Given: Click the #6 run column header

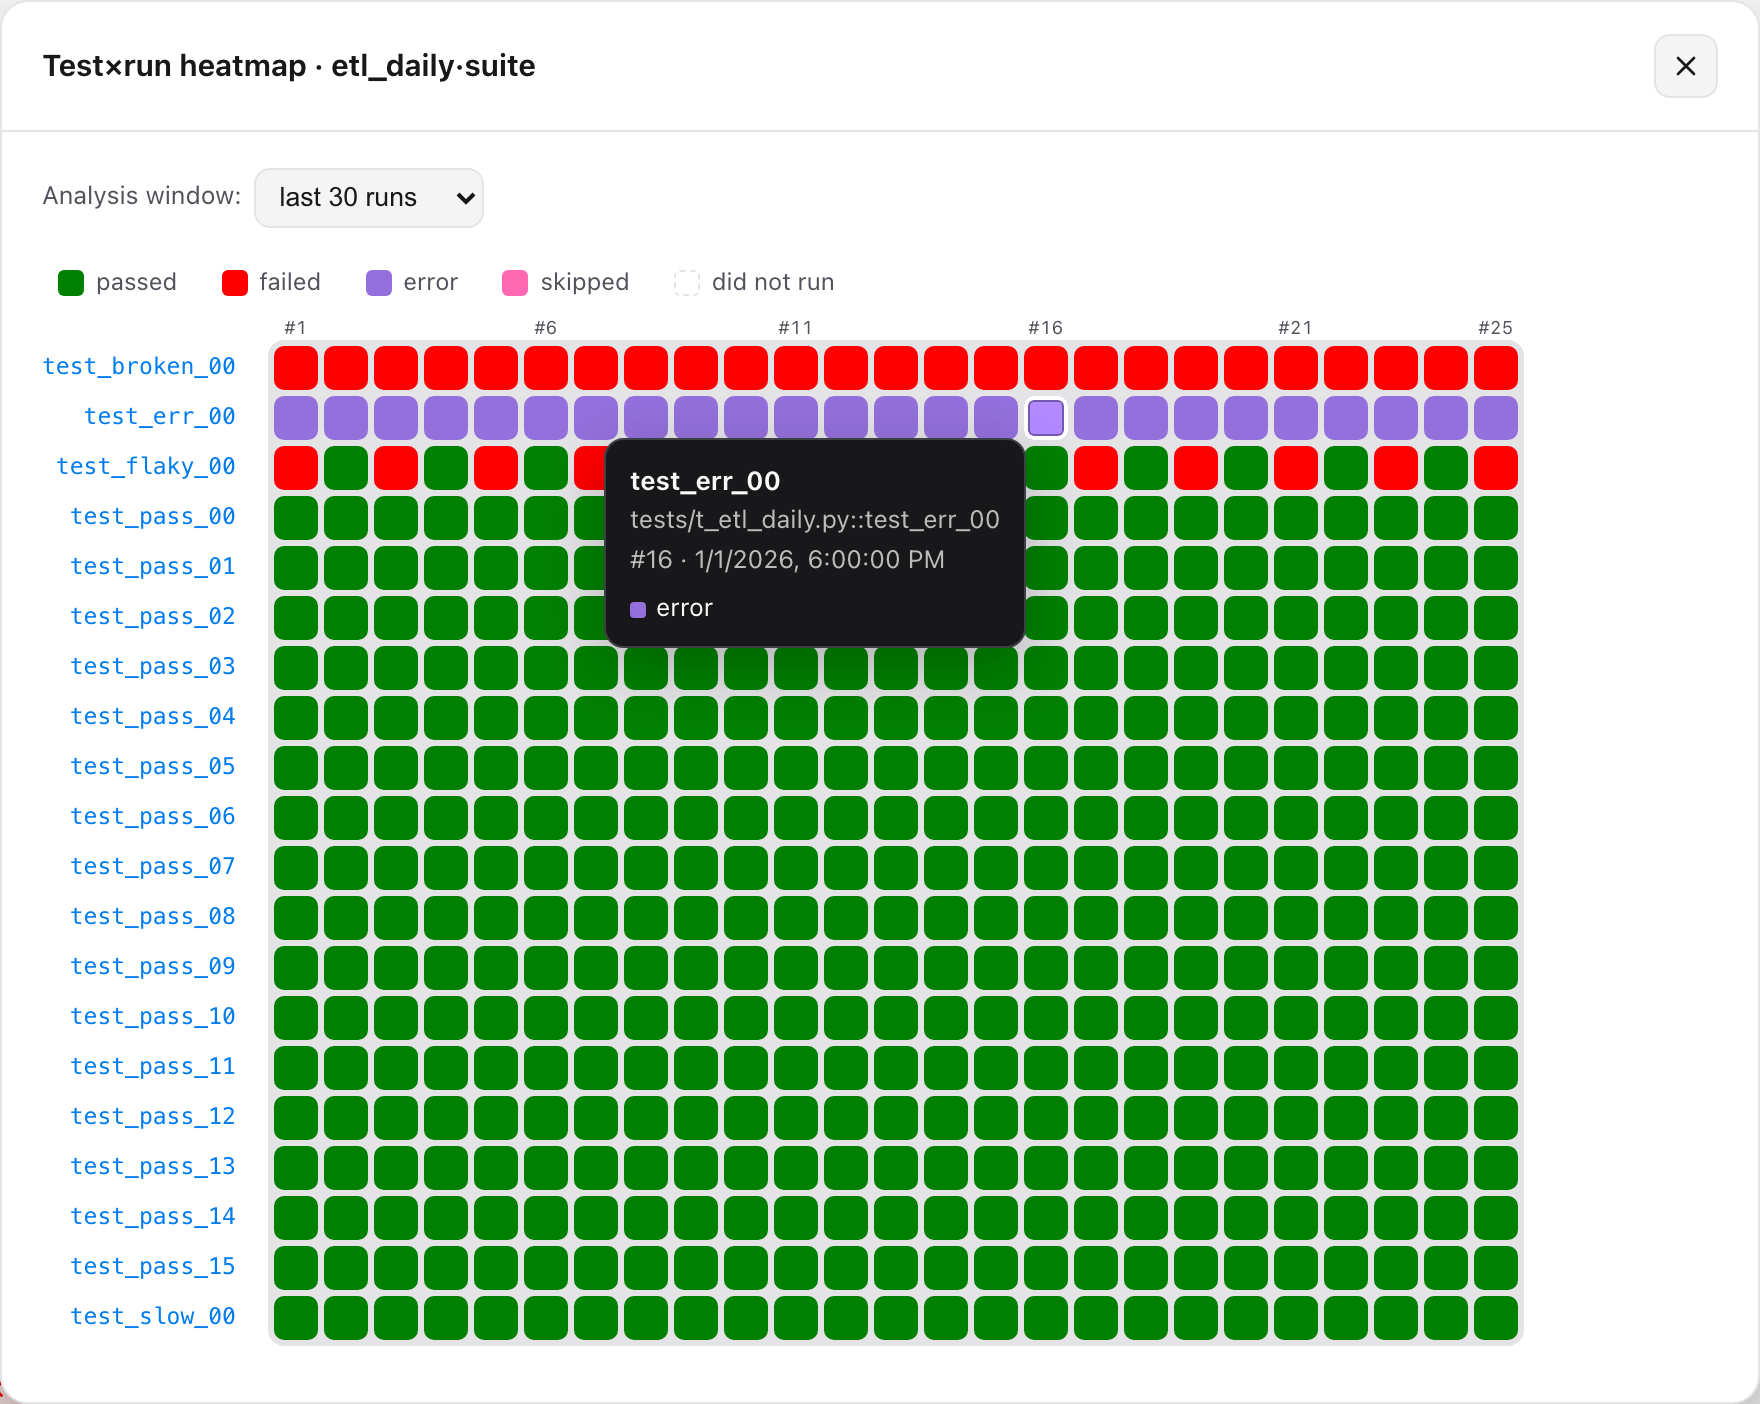Looking at the screenshot, I should (546, 328).
